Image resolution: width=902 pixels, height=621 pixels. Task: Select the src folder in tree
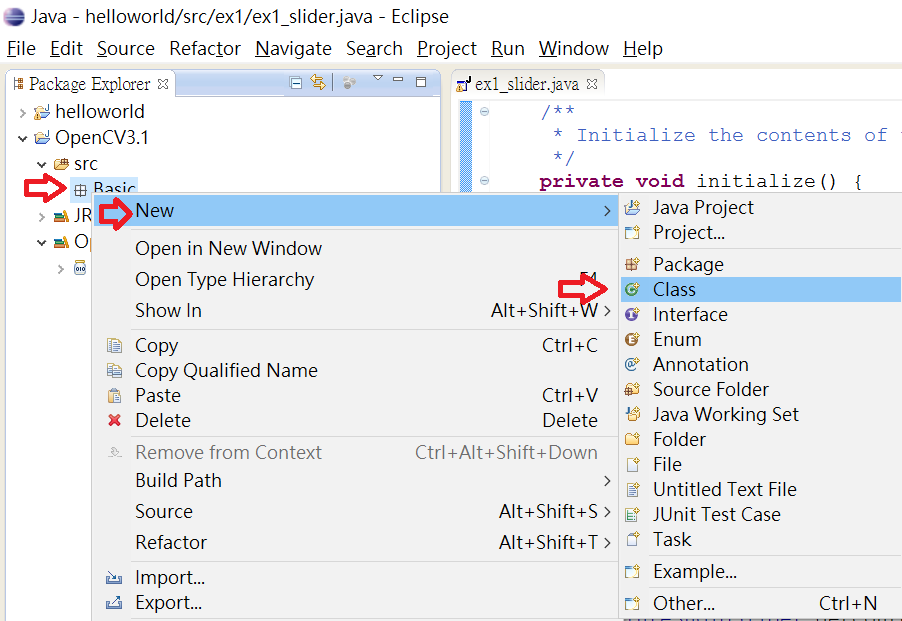(86, 164)
